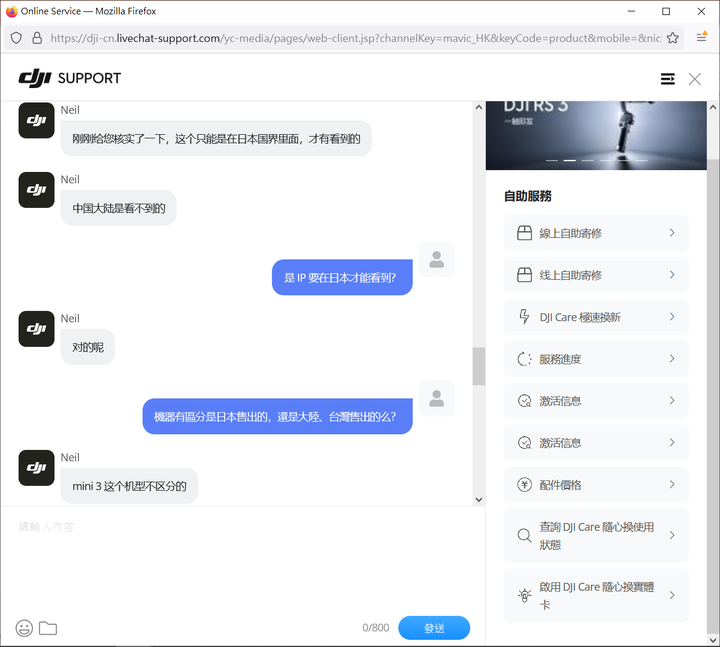Click the 發送 send button
The image size is (720, 647).
click(434, 628)
